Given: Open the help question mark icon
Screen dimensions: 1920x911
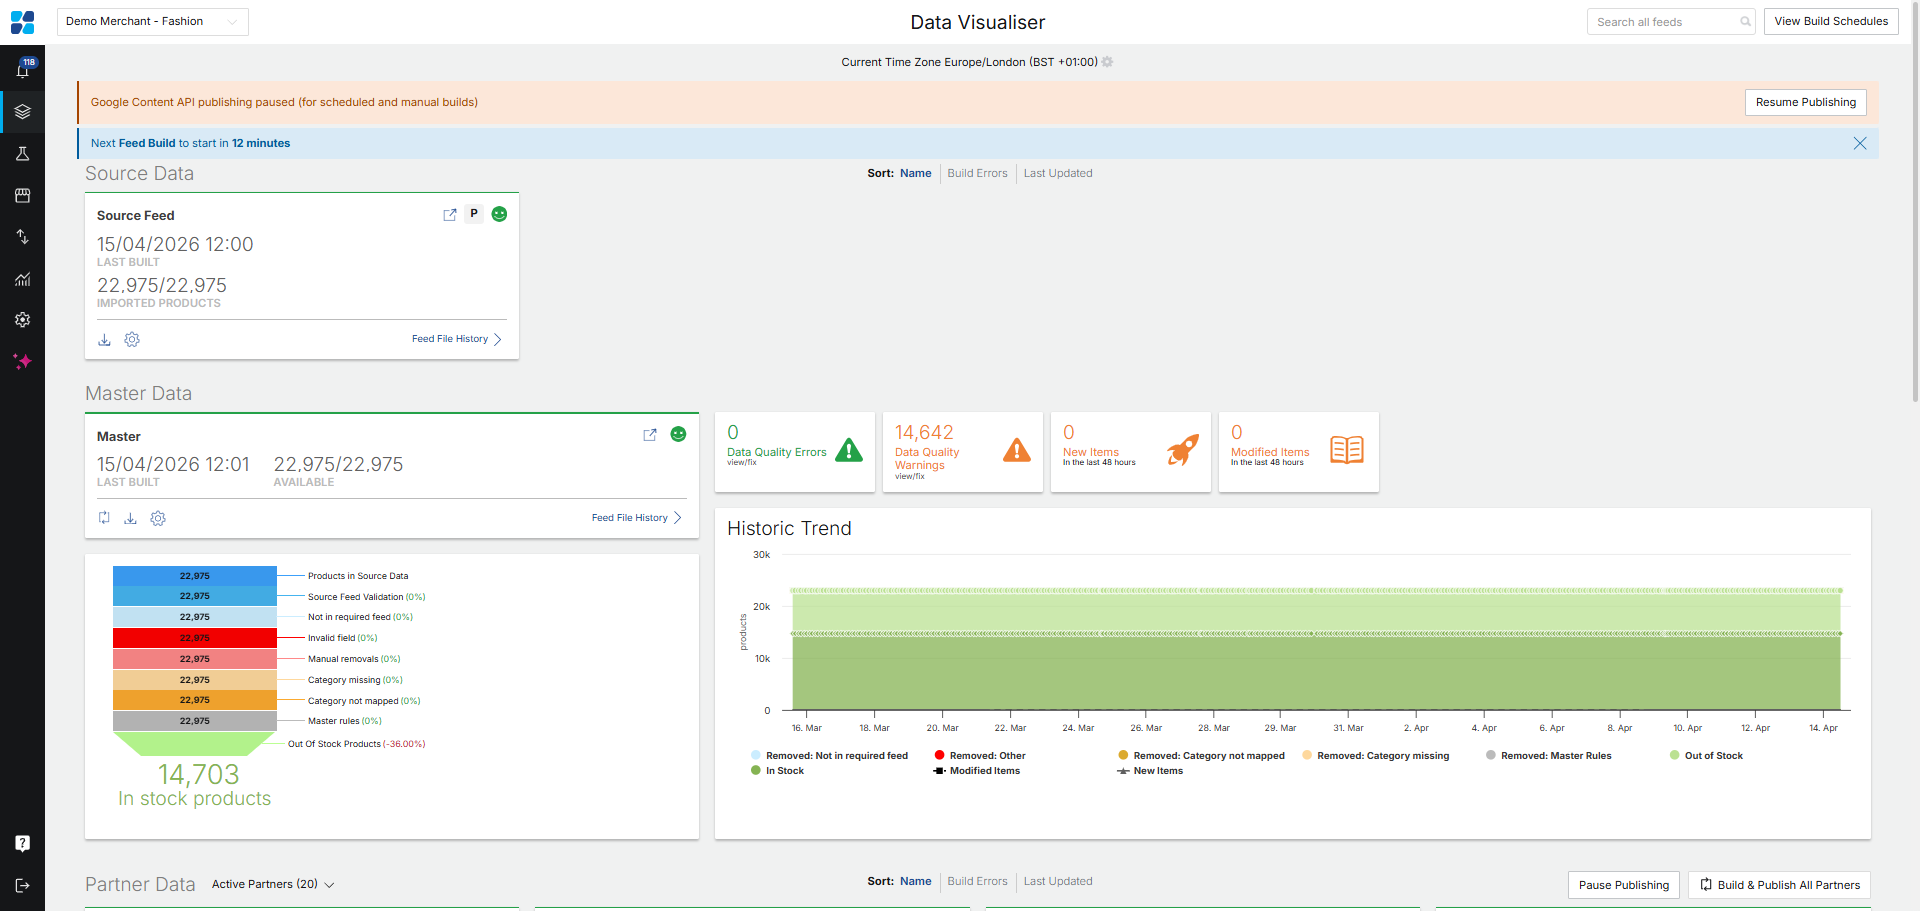Looking at the screenshot, I should coord(22,843).
